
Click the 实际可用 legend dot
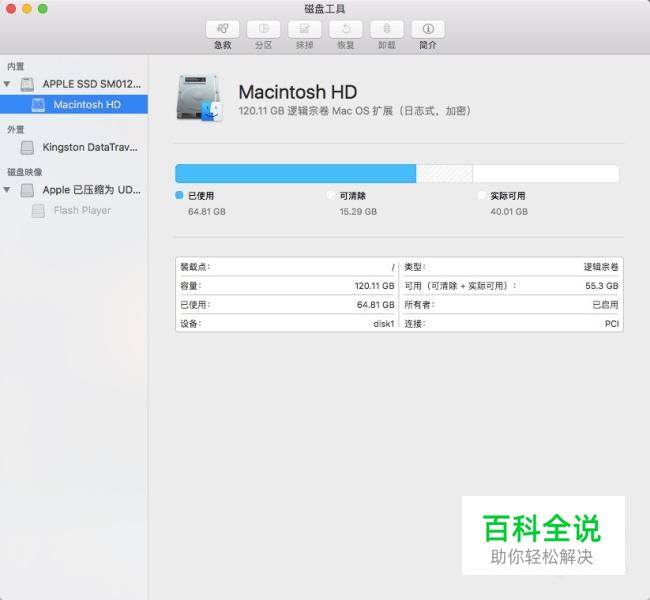(x=481, y=195)
